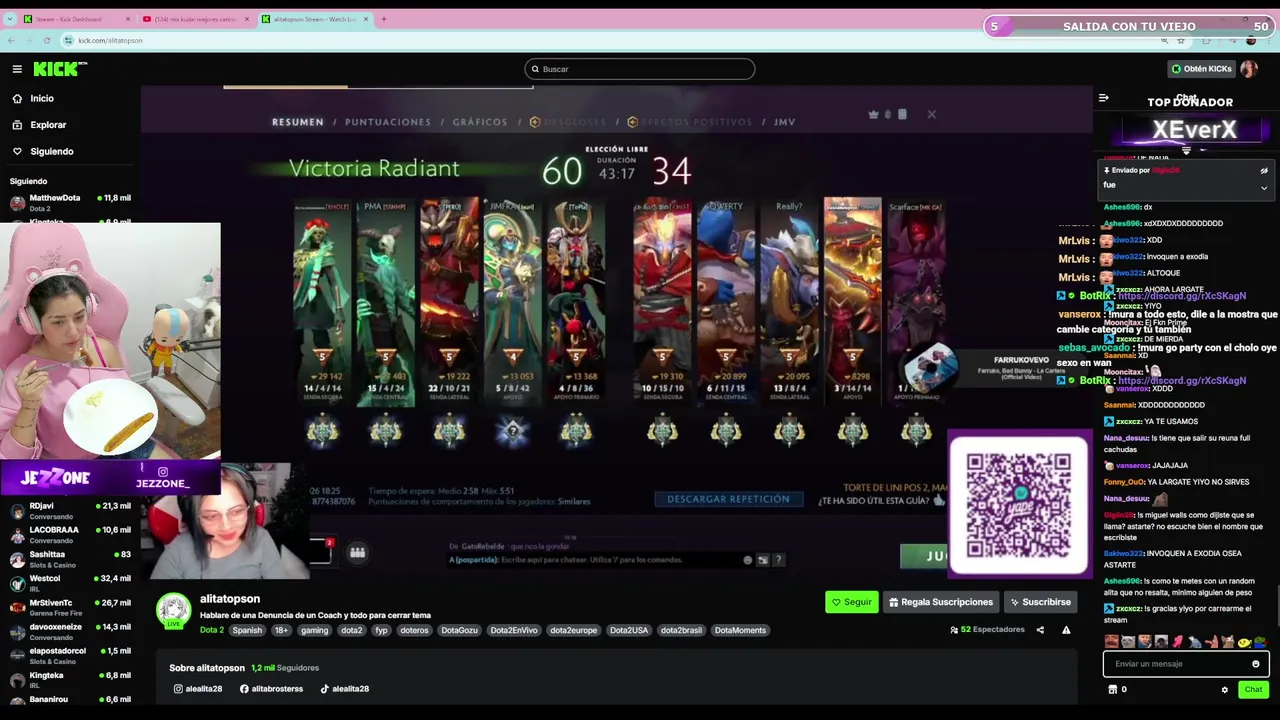
Task: Click the Seguir follow button
Action: 851,602
